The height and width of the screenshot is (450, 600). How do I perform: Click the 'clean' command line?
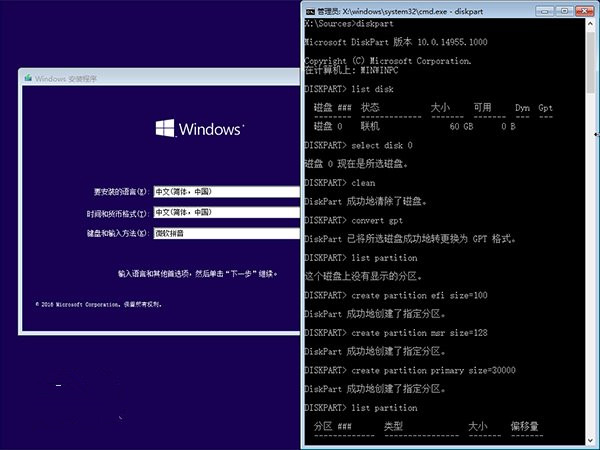(340, 183)
